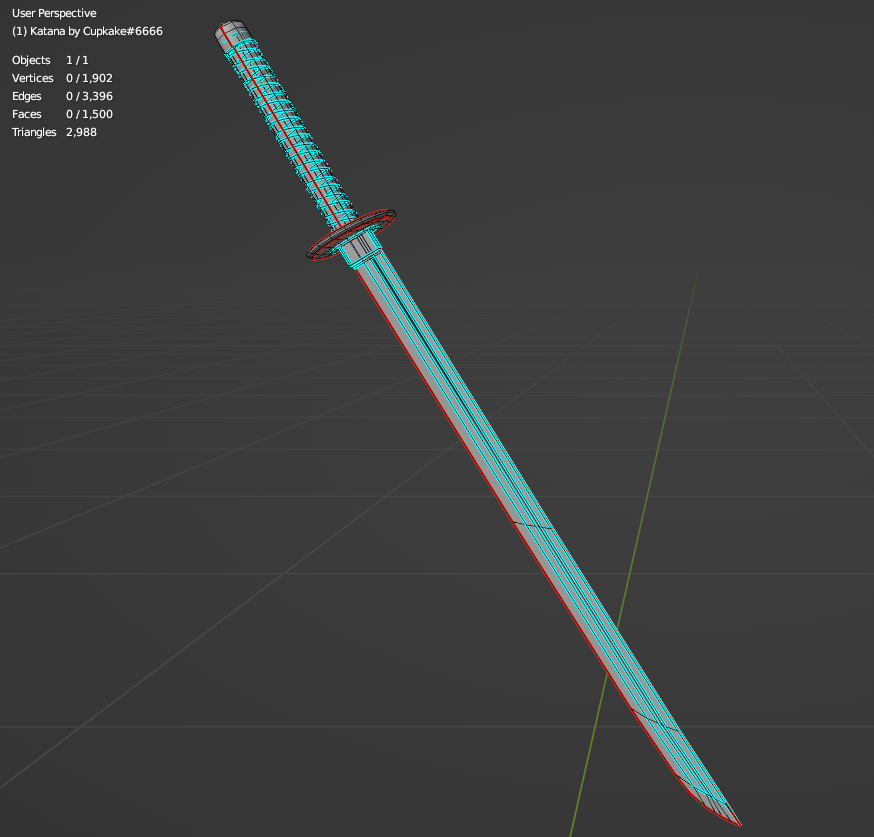874x837 pixels.
Task: Click the 'User Perspective' label
Action: [55, 13]
